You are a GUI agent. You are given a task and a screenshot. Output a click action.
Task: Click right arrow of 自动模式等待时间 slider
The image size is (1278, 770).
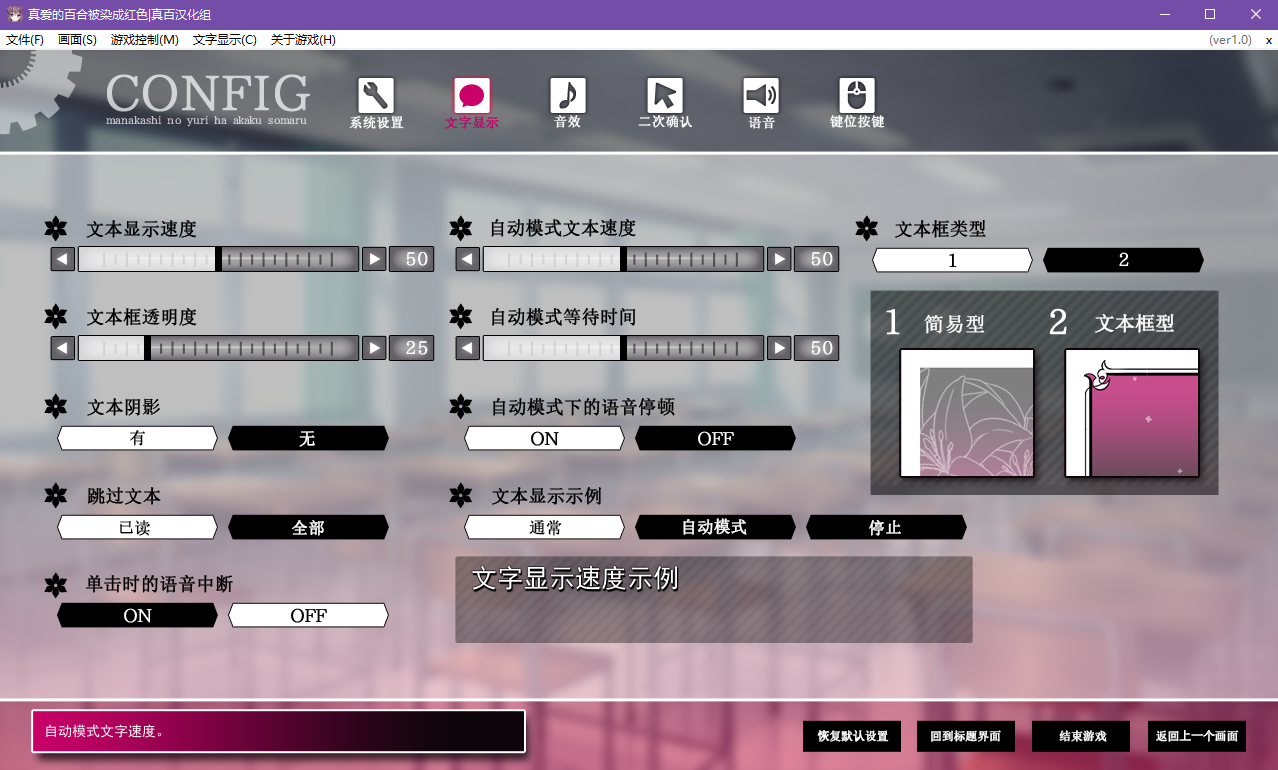point(779,348)
